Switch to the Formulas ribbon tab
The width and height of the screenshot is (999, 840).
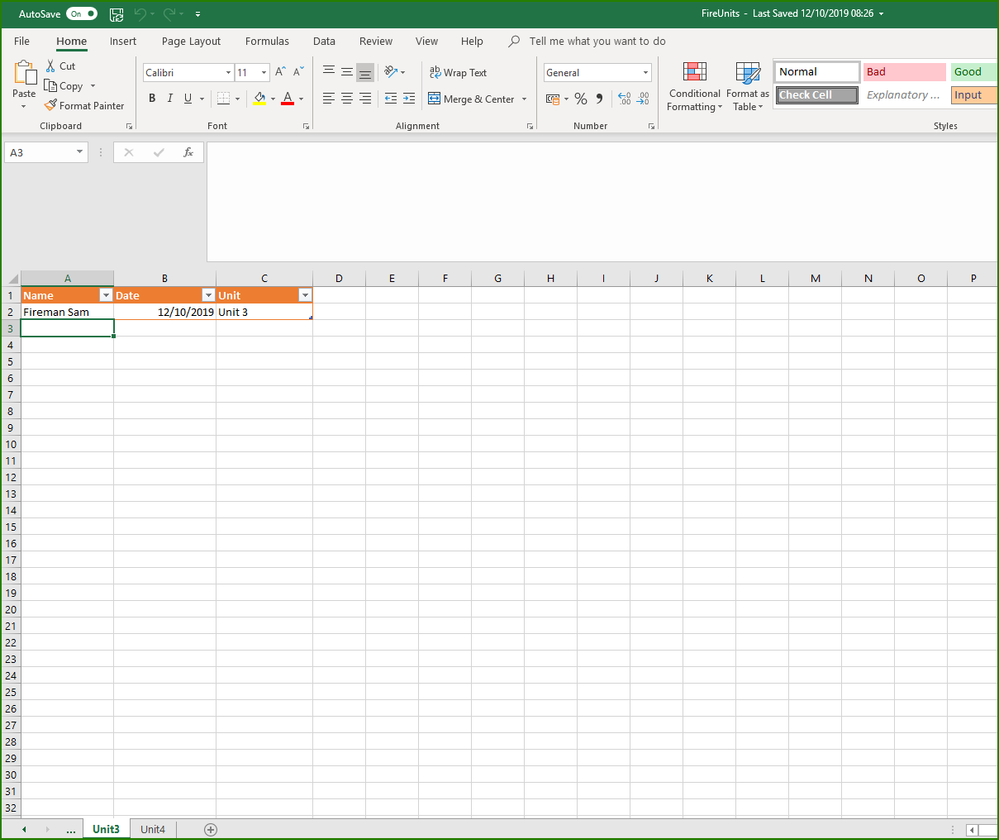[x=266, y=41]
